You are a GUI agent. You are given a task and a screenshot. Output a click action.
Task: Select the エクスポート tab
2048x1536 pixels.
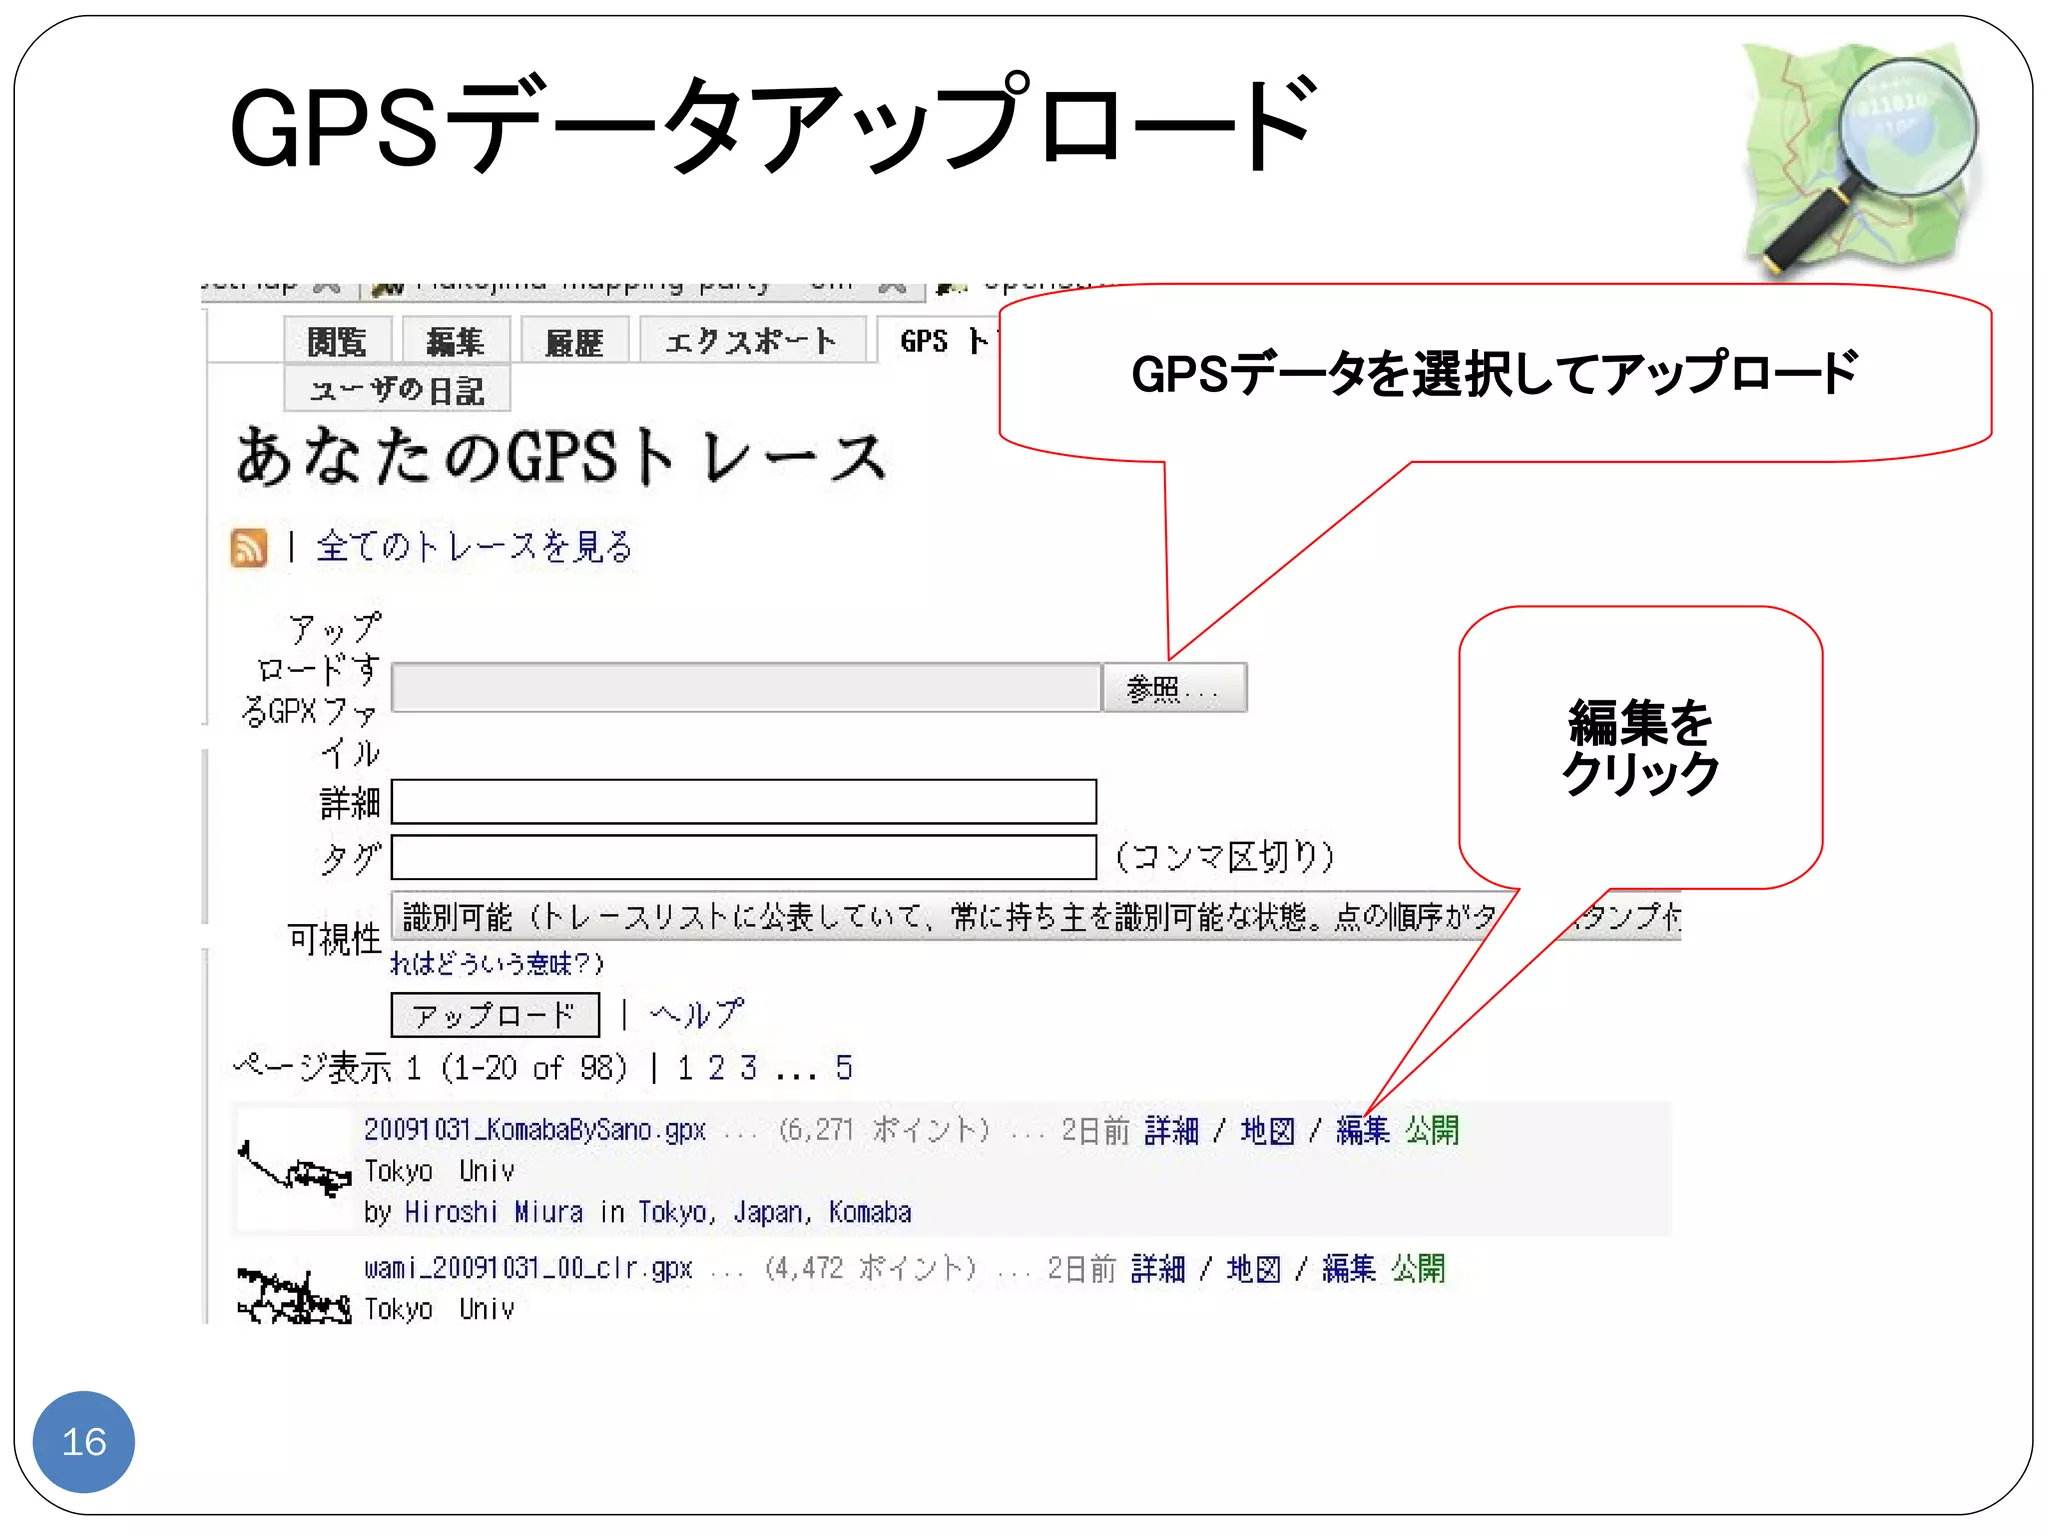point(752,341)
